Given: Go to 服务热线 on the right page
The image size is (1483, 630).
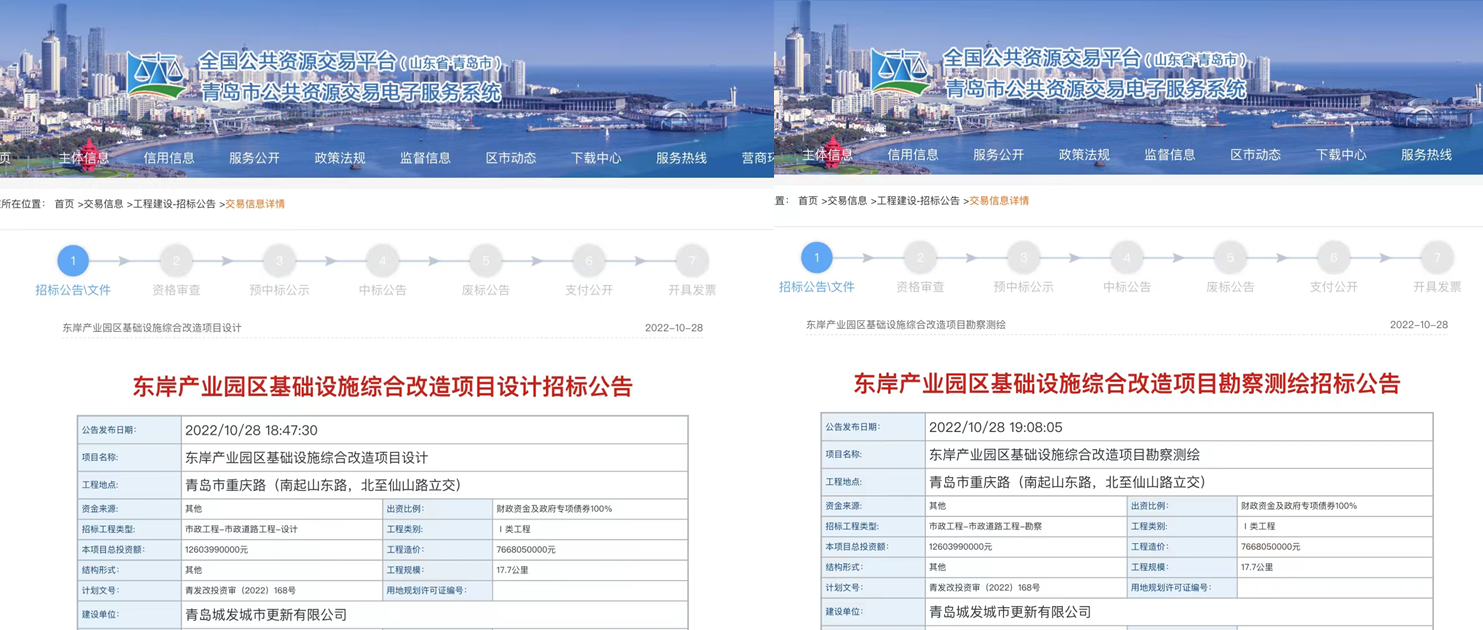Looking at the screenshot, I should 1426,155.
